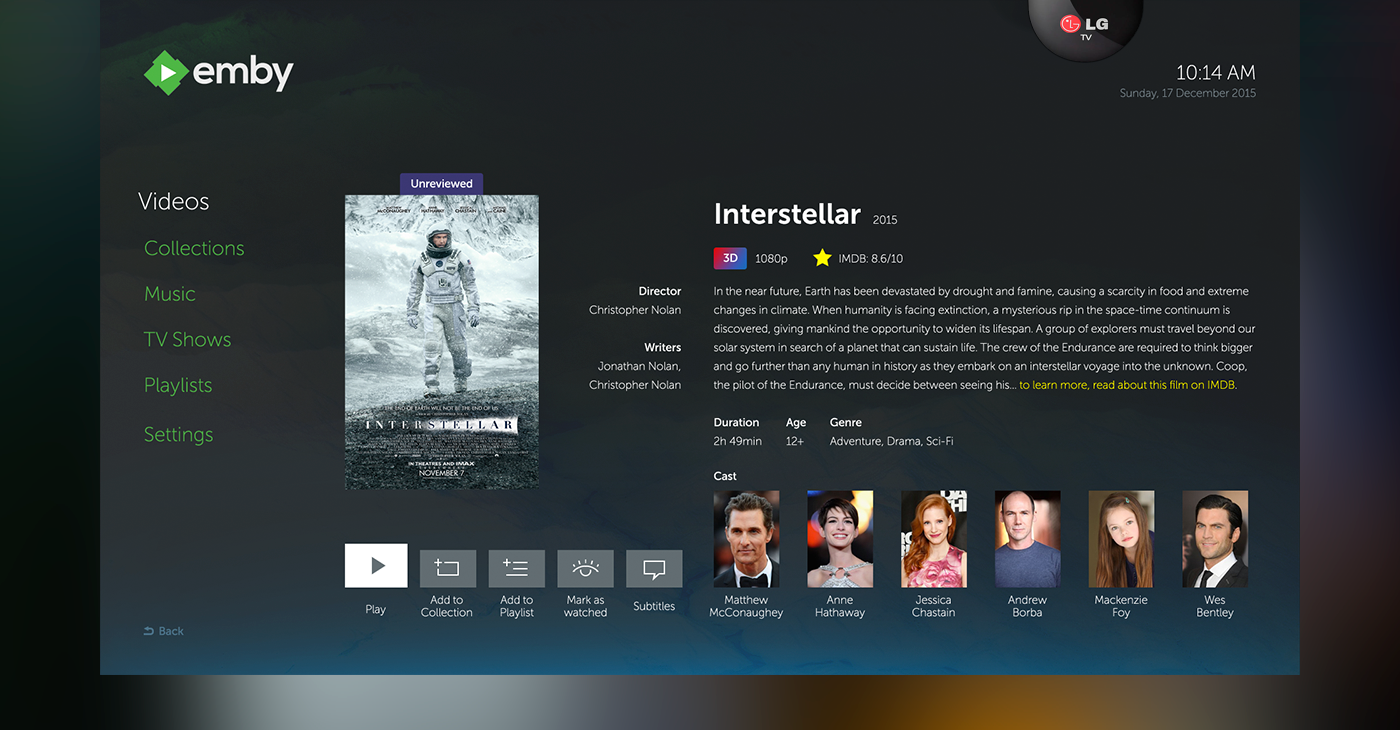
Task: Click the Add to Playlist icon
Action: click(x=516, y=568)
